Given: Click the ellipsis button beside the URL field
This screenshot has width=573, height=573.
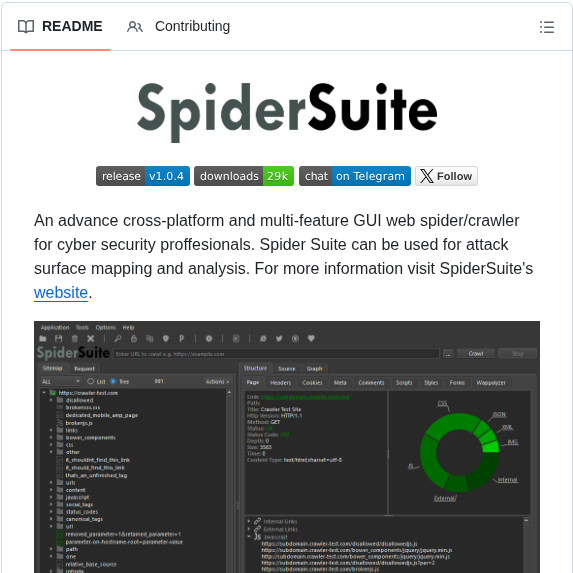Looking at the screenshot, I should click(x=448, y=354).
